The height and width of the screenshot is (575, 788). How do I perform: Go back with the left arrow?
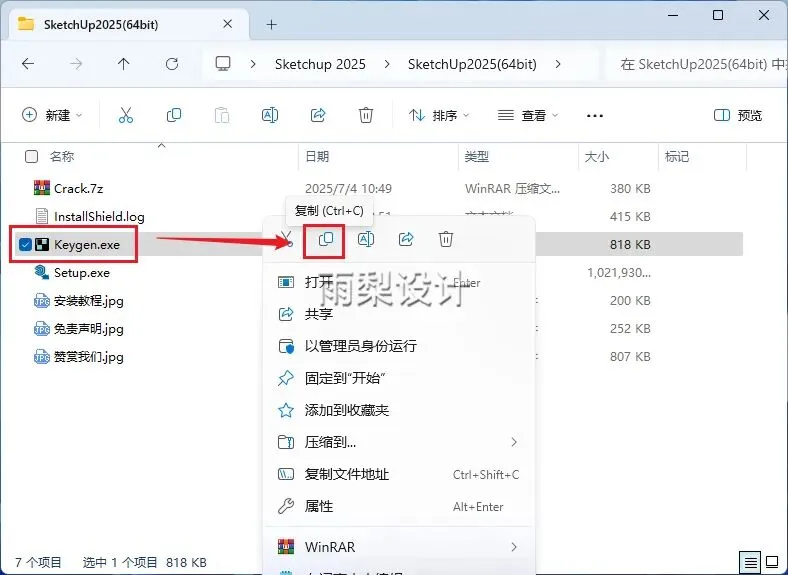pos(28,64)
